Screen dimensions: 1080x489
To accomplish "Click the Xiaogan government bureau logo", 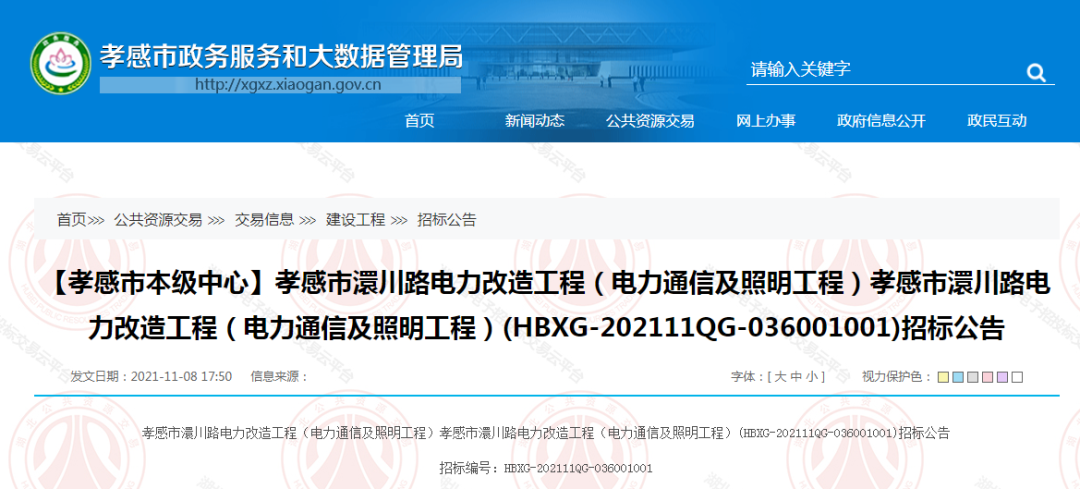I will [61, 63].
